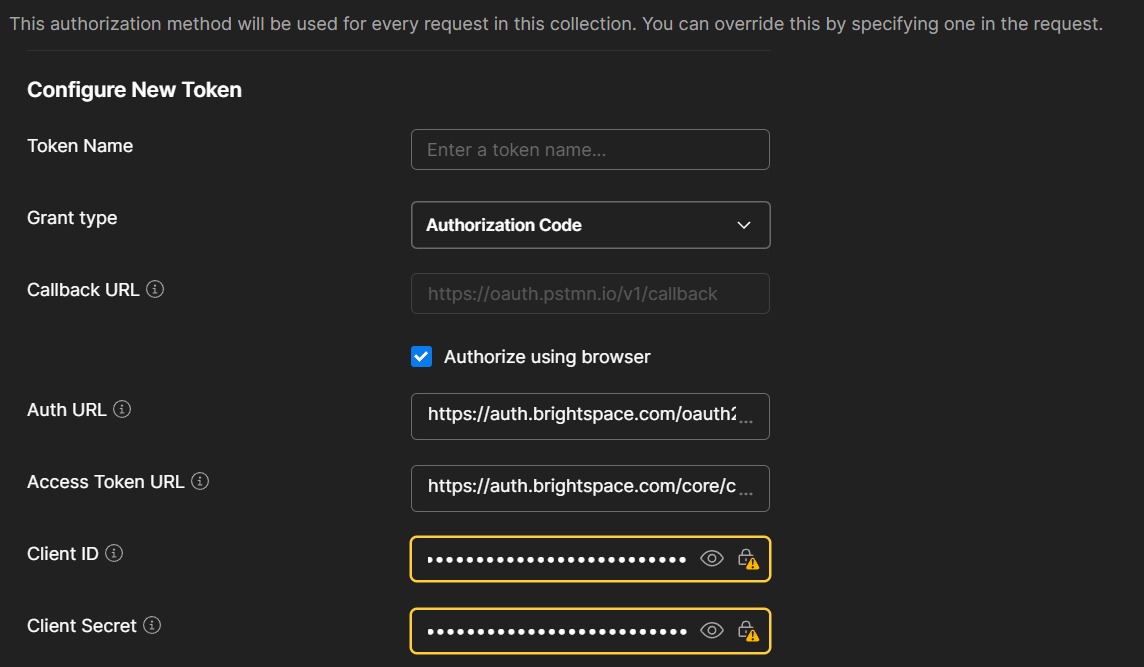Show the Client ID value

tap(712, 558)
